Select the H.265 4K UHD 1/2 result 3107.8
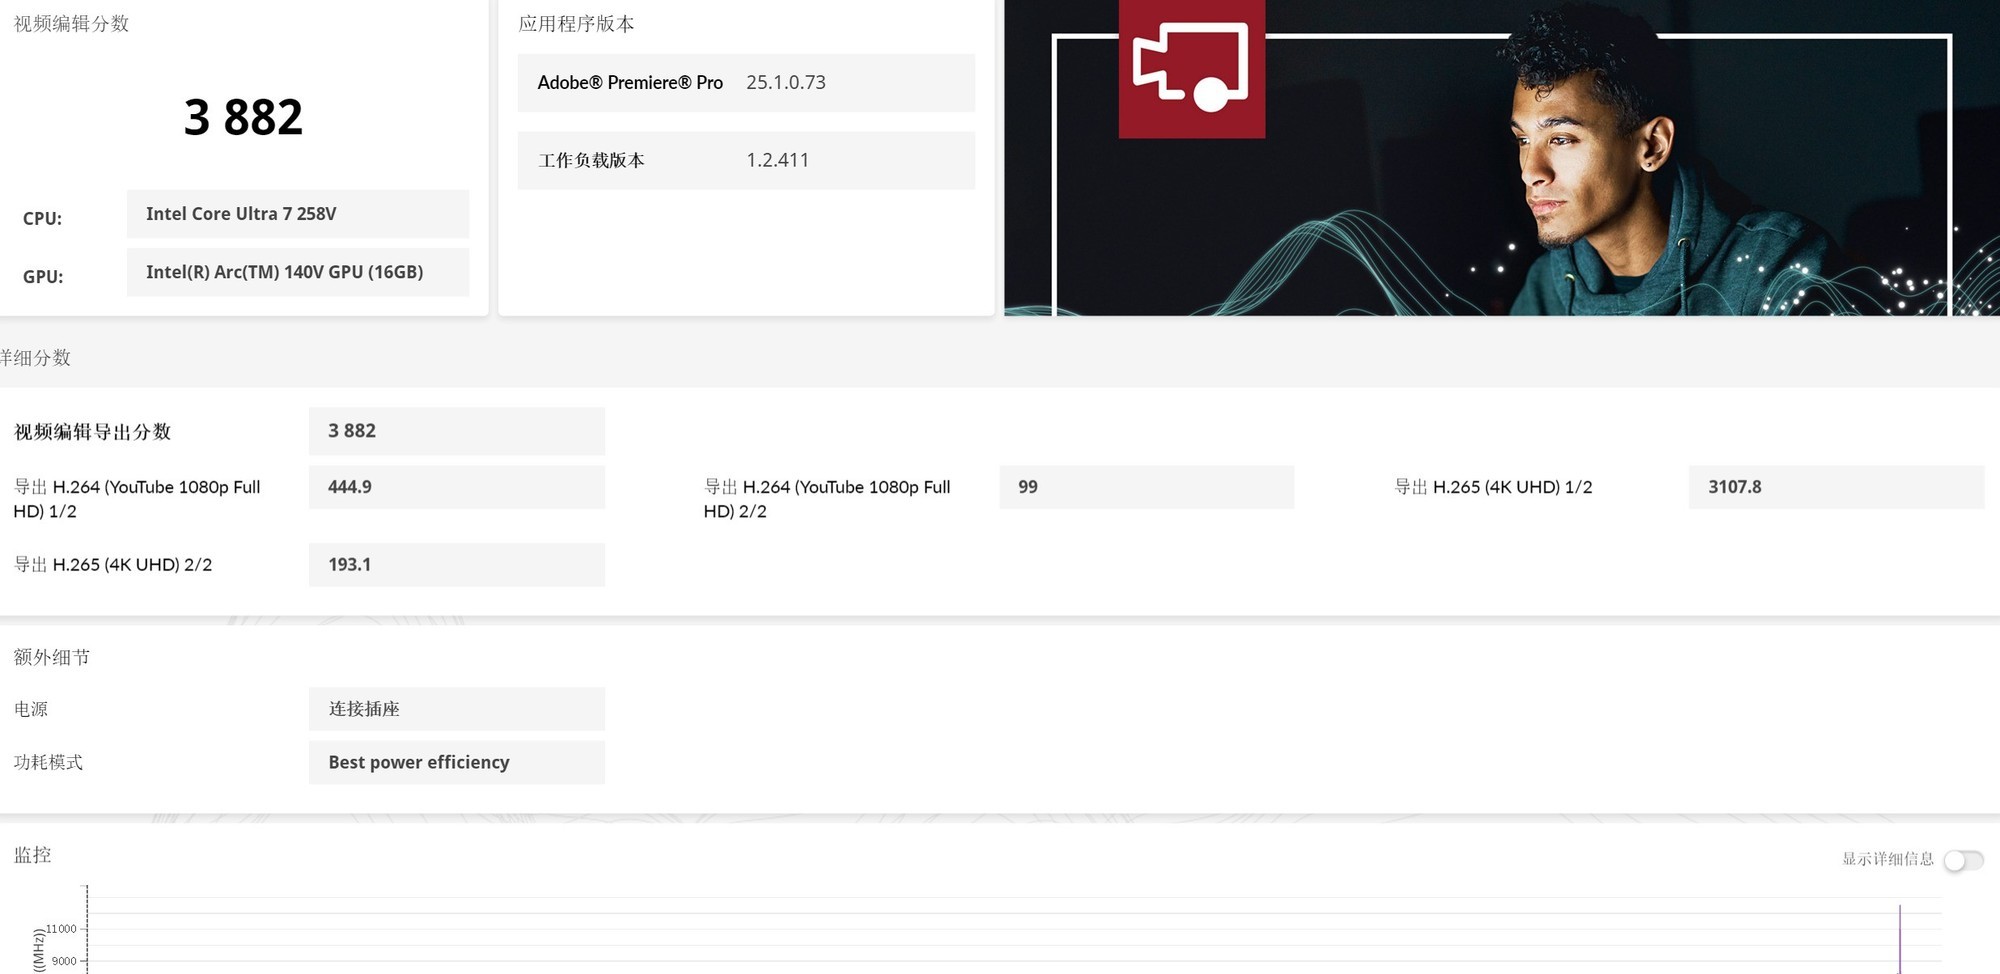 (1835, 487)
